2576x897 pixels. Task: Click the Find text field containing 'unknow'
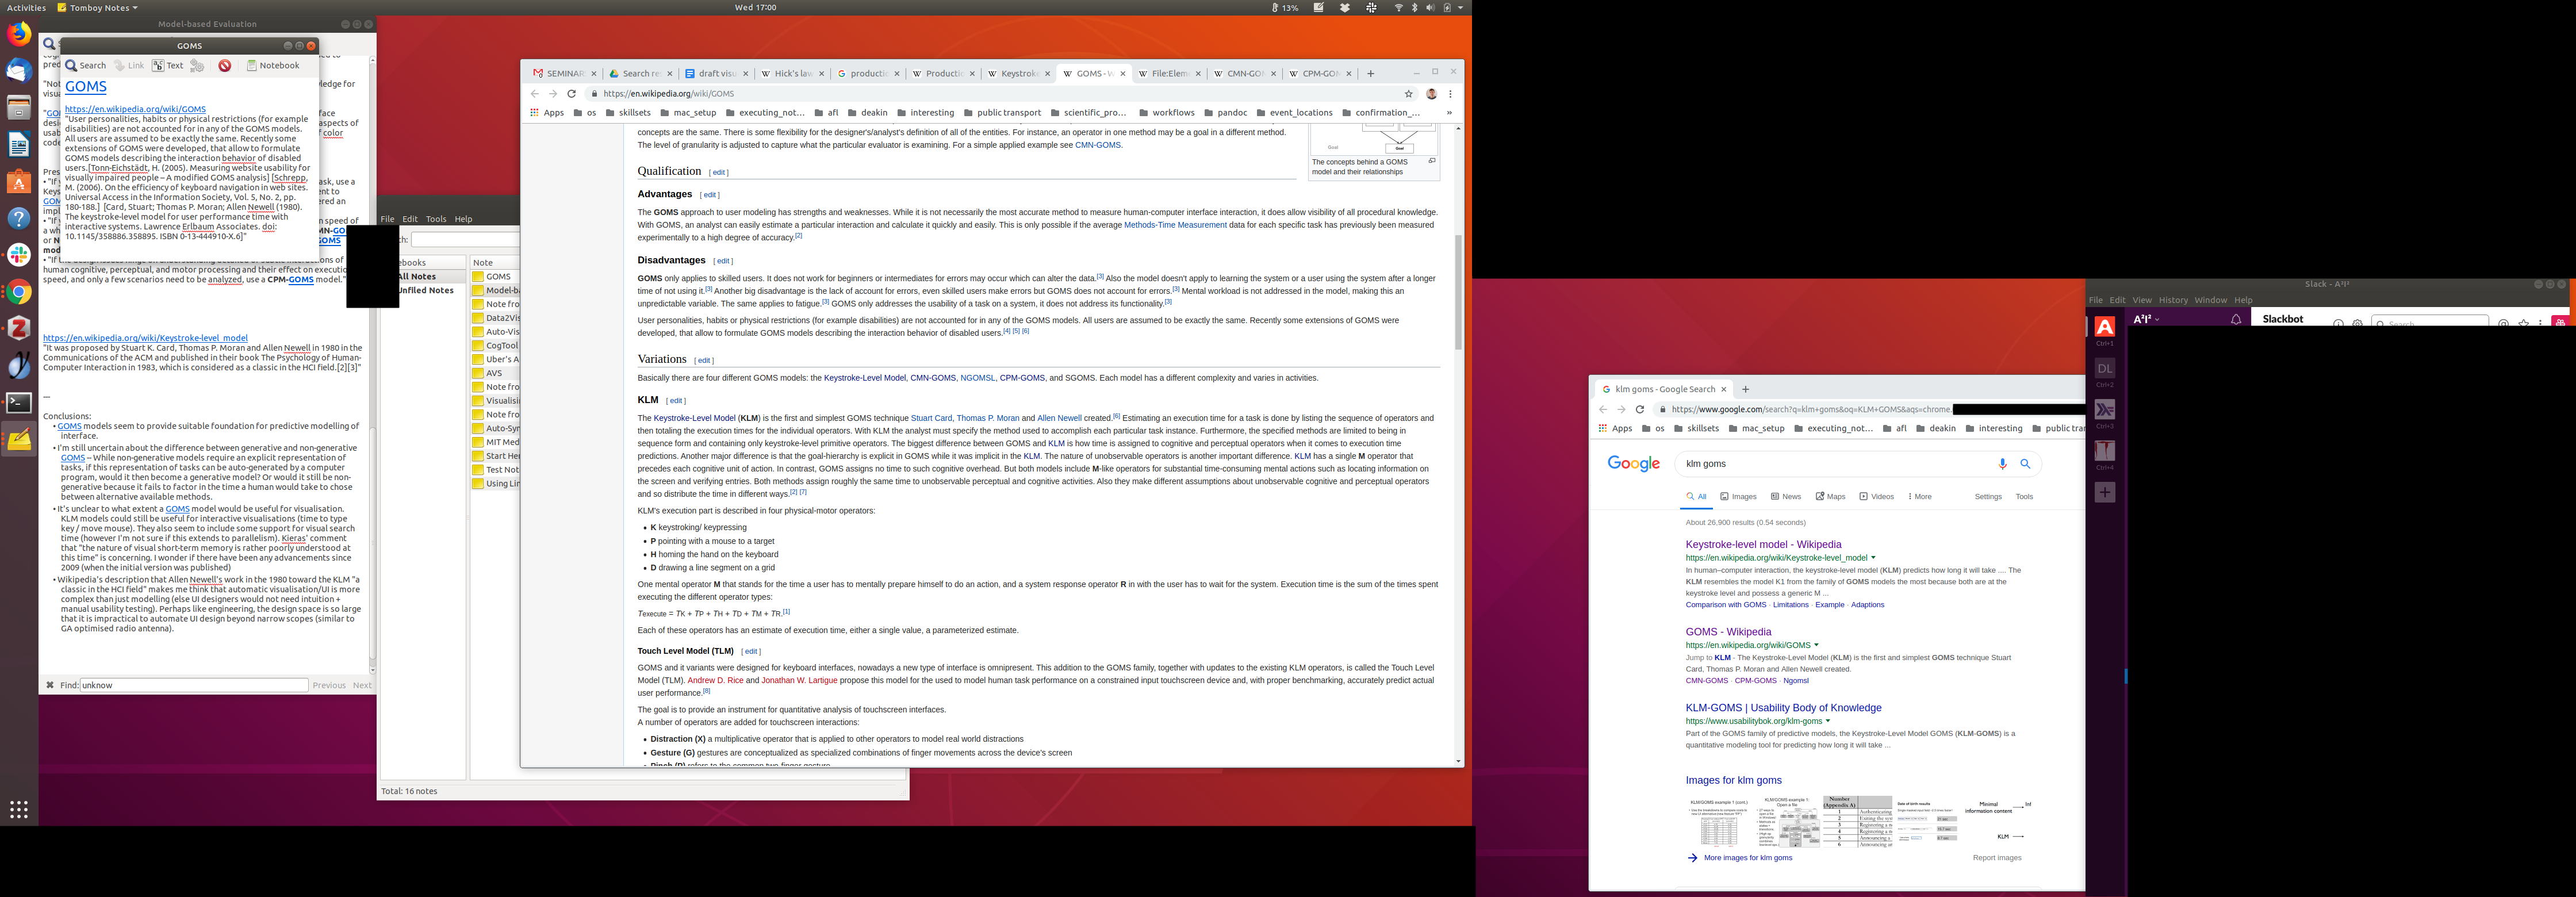point(193,685)
